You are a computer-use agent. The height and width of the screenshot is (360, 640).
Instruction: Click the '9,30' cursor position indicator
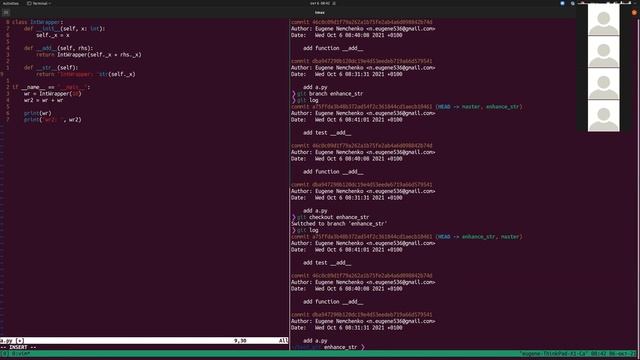click(x=240, y=340)
